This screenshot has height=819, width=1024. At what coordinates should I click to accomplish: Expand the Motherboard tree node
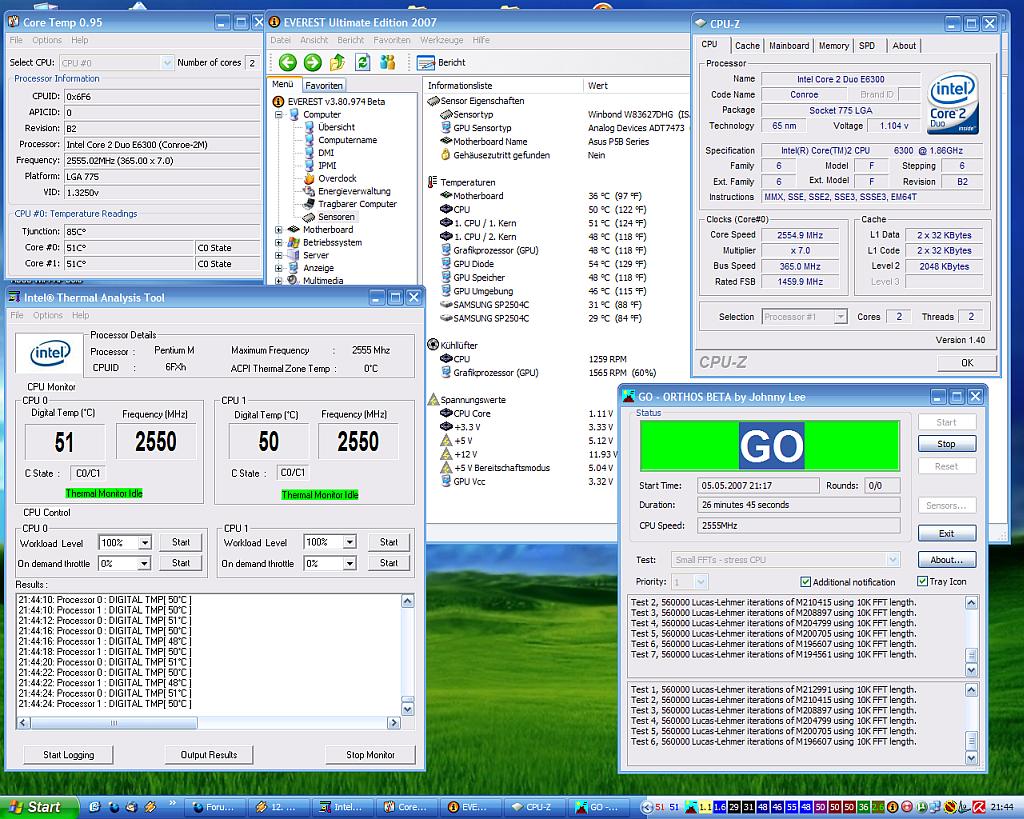279,230
